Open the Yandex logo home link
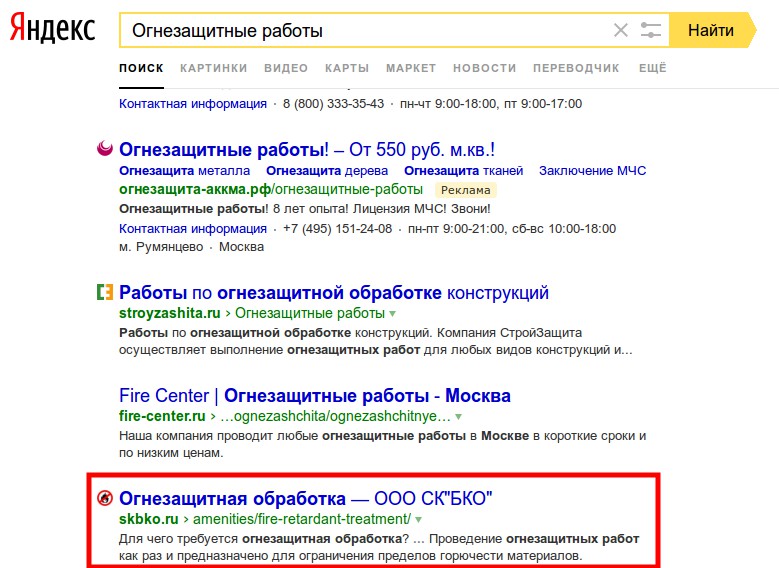779x568 pixels. [53, 29]
